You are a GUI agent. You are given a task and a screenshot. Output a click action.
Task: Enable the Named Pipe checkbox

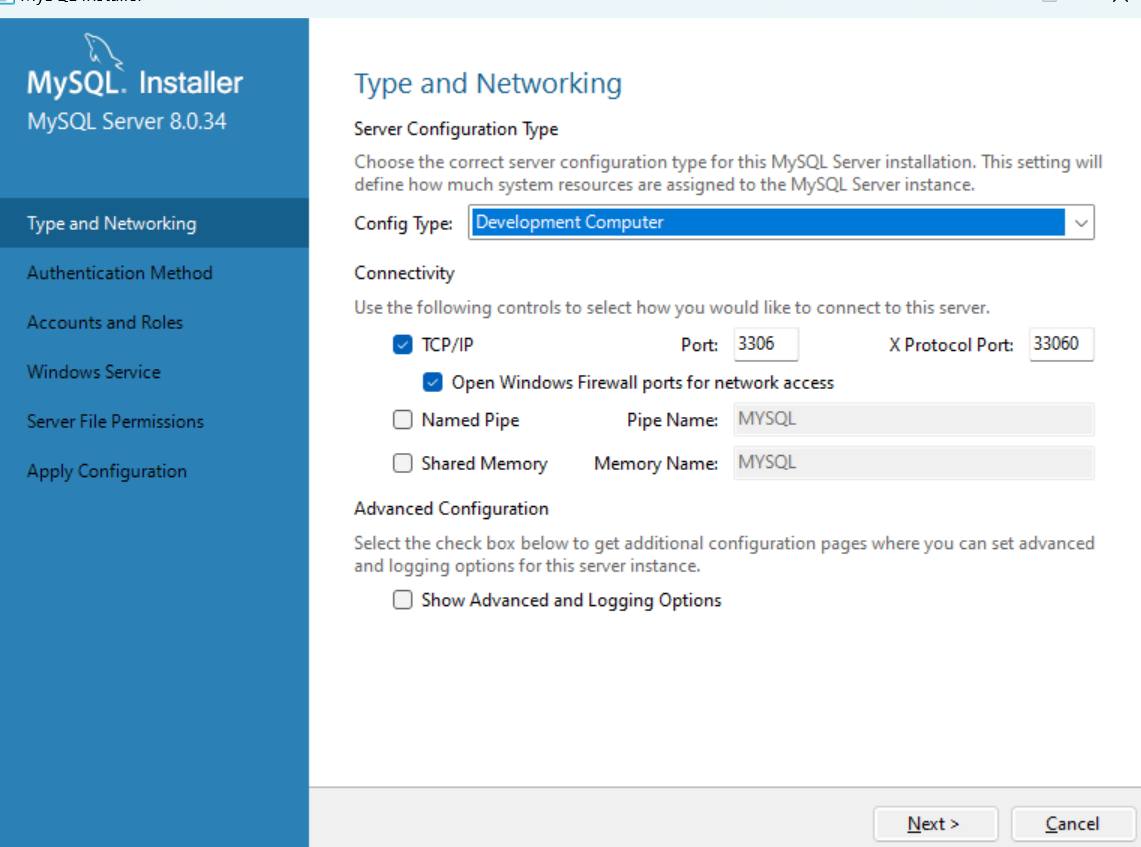pos(402,420)
